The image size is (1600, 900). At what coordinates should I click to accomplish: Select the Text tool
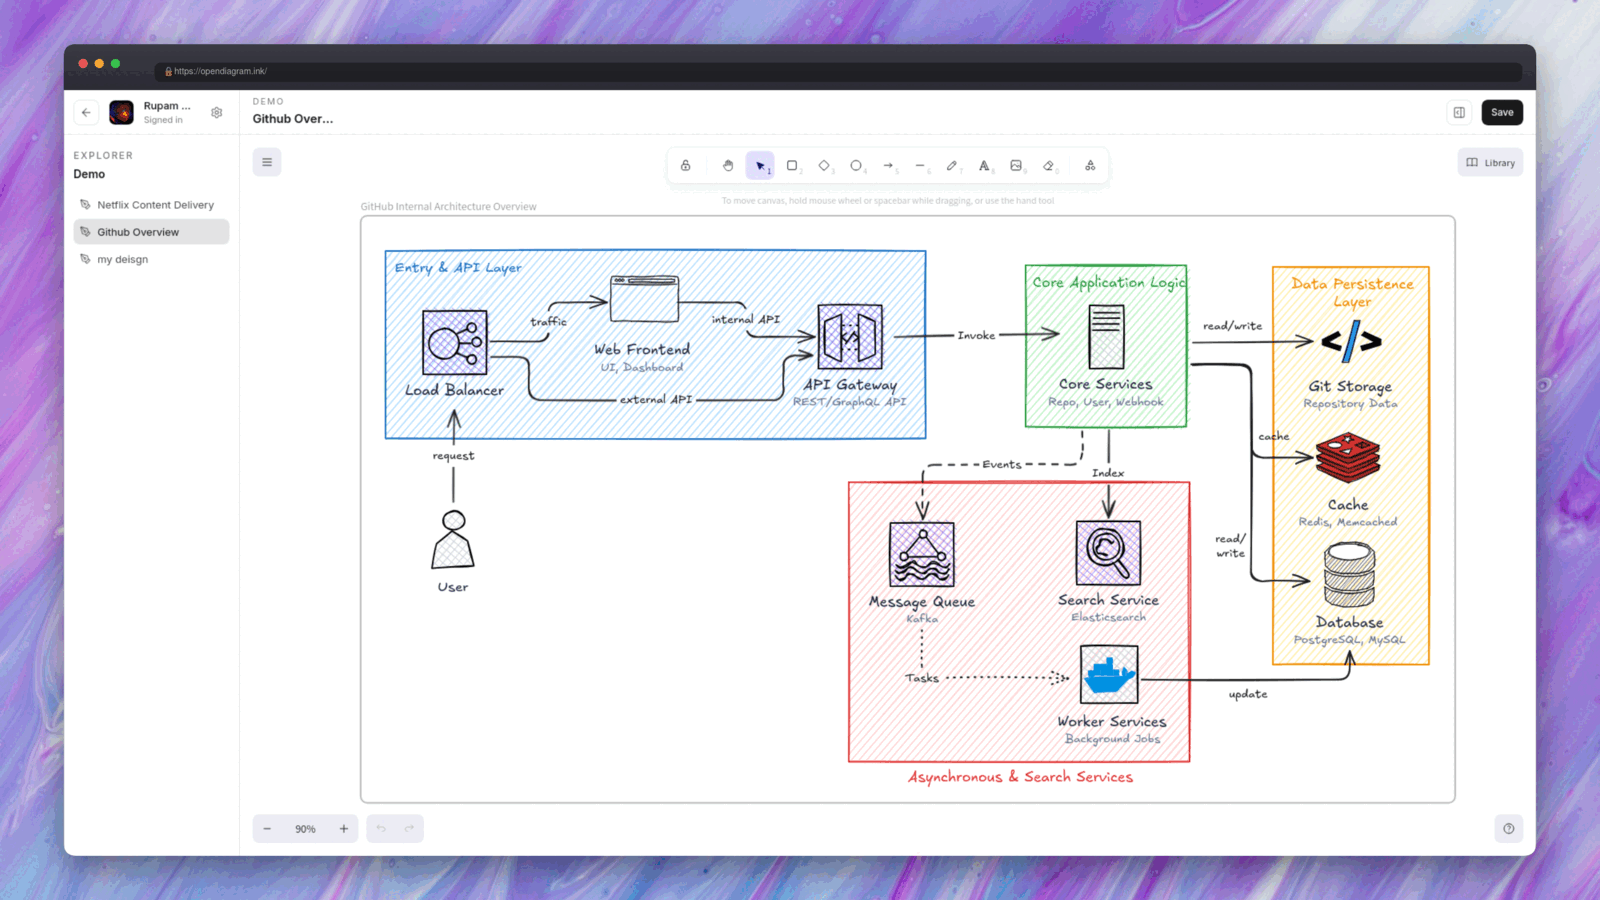(x=984, y=166)
